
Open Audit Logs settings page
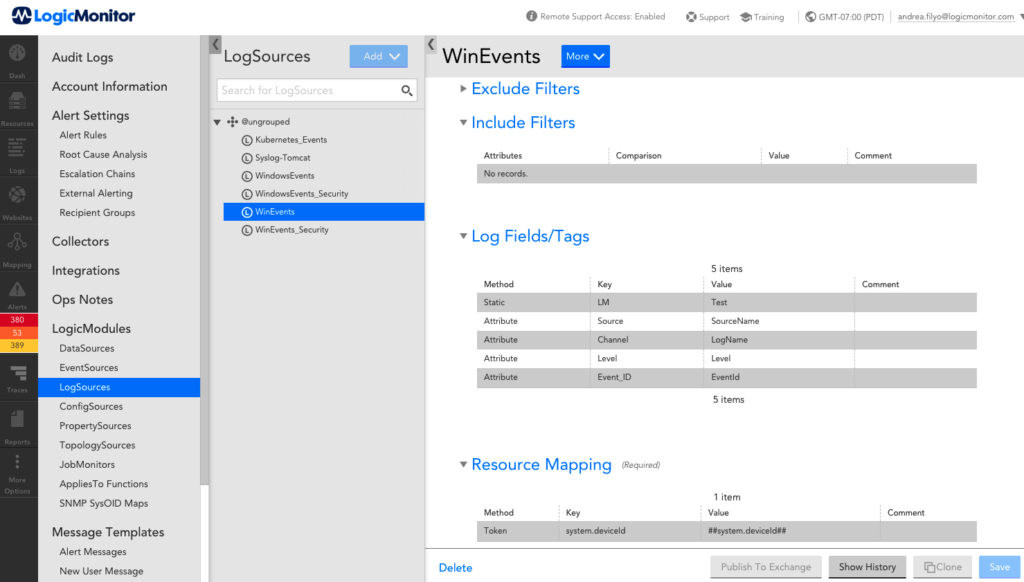pos(82,57)
